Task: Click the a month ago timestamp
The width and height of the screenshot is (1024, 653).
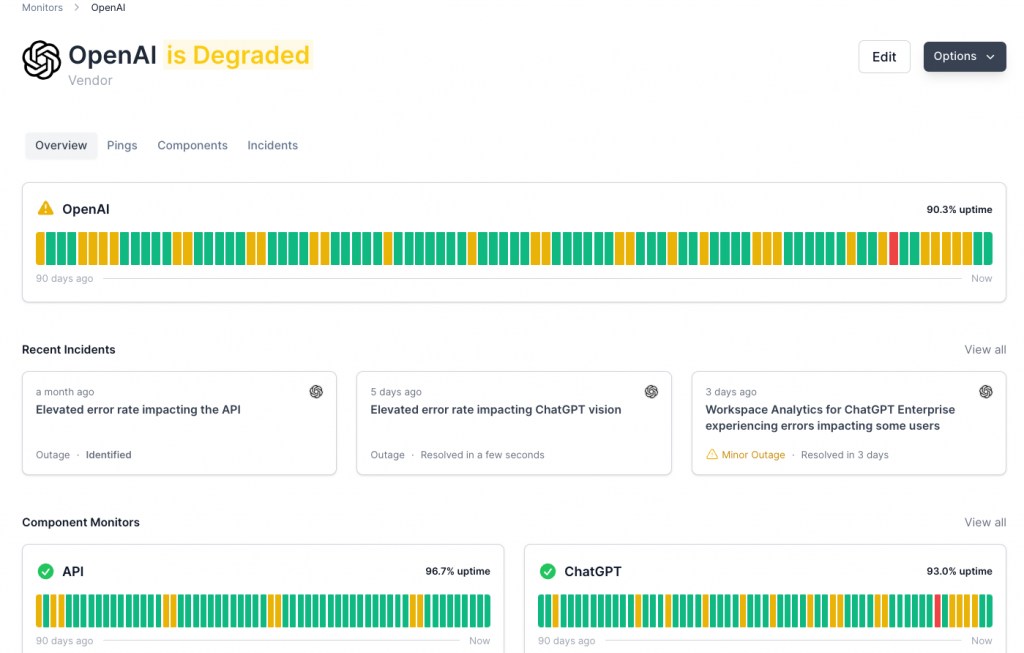Action: (65, 392)
